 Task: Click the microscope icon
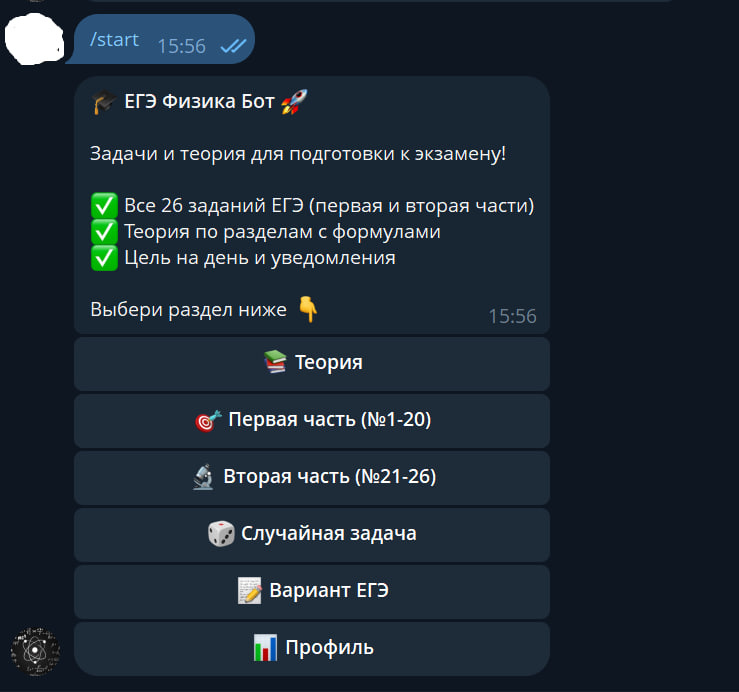[204, 477]
